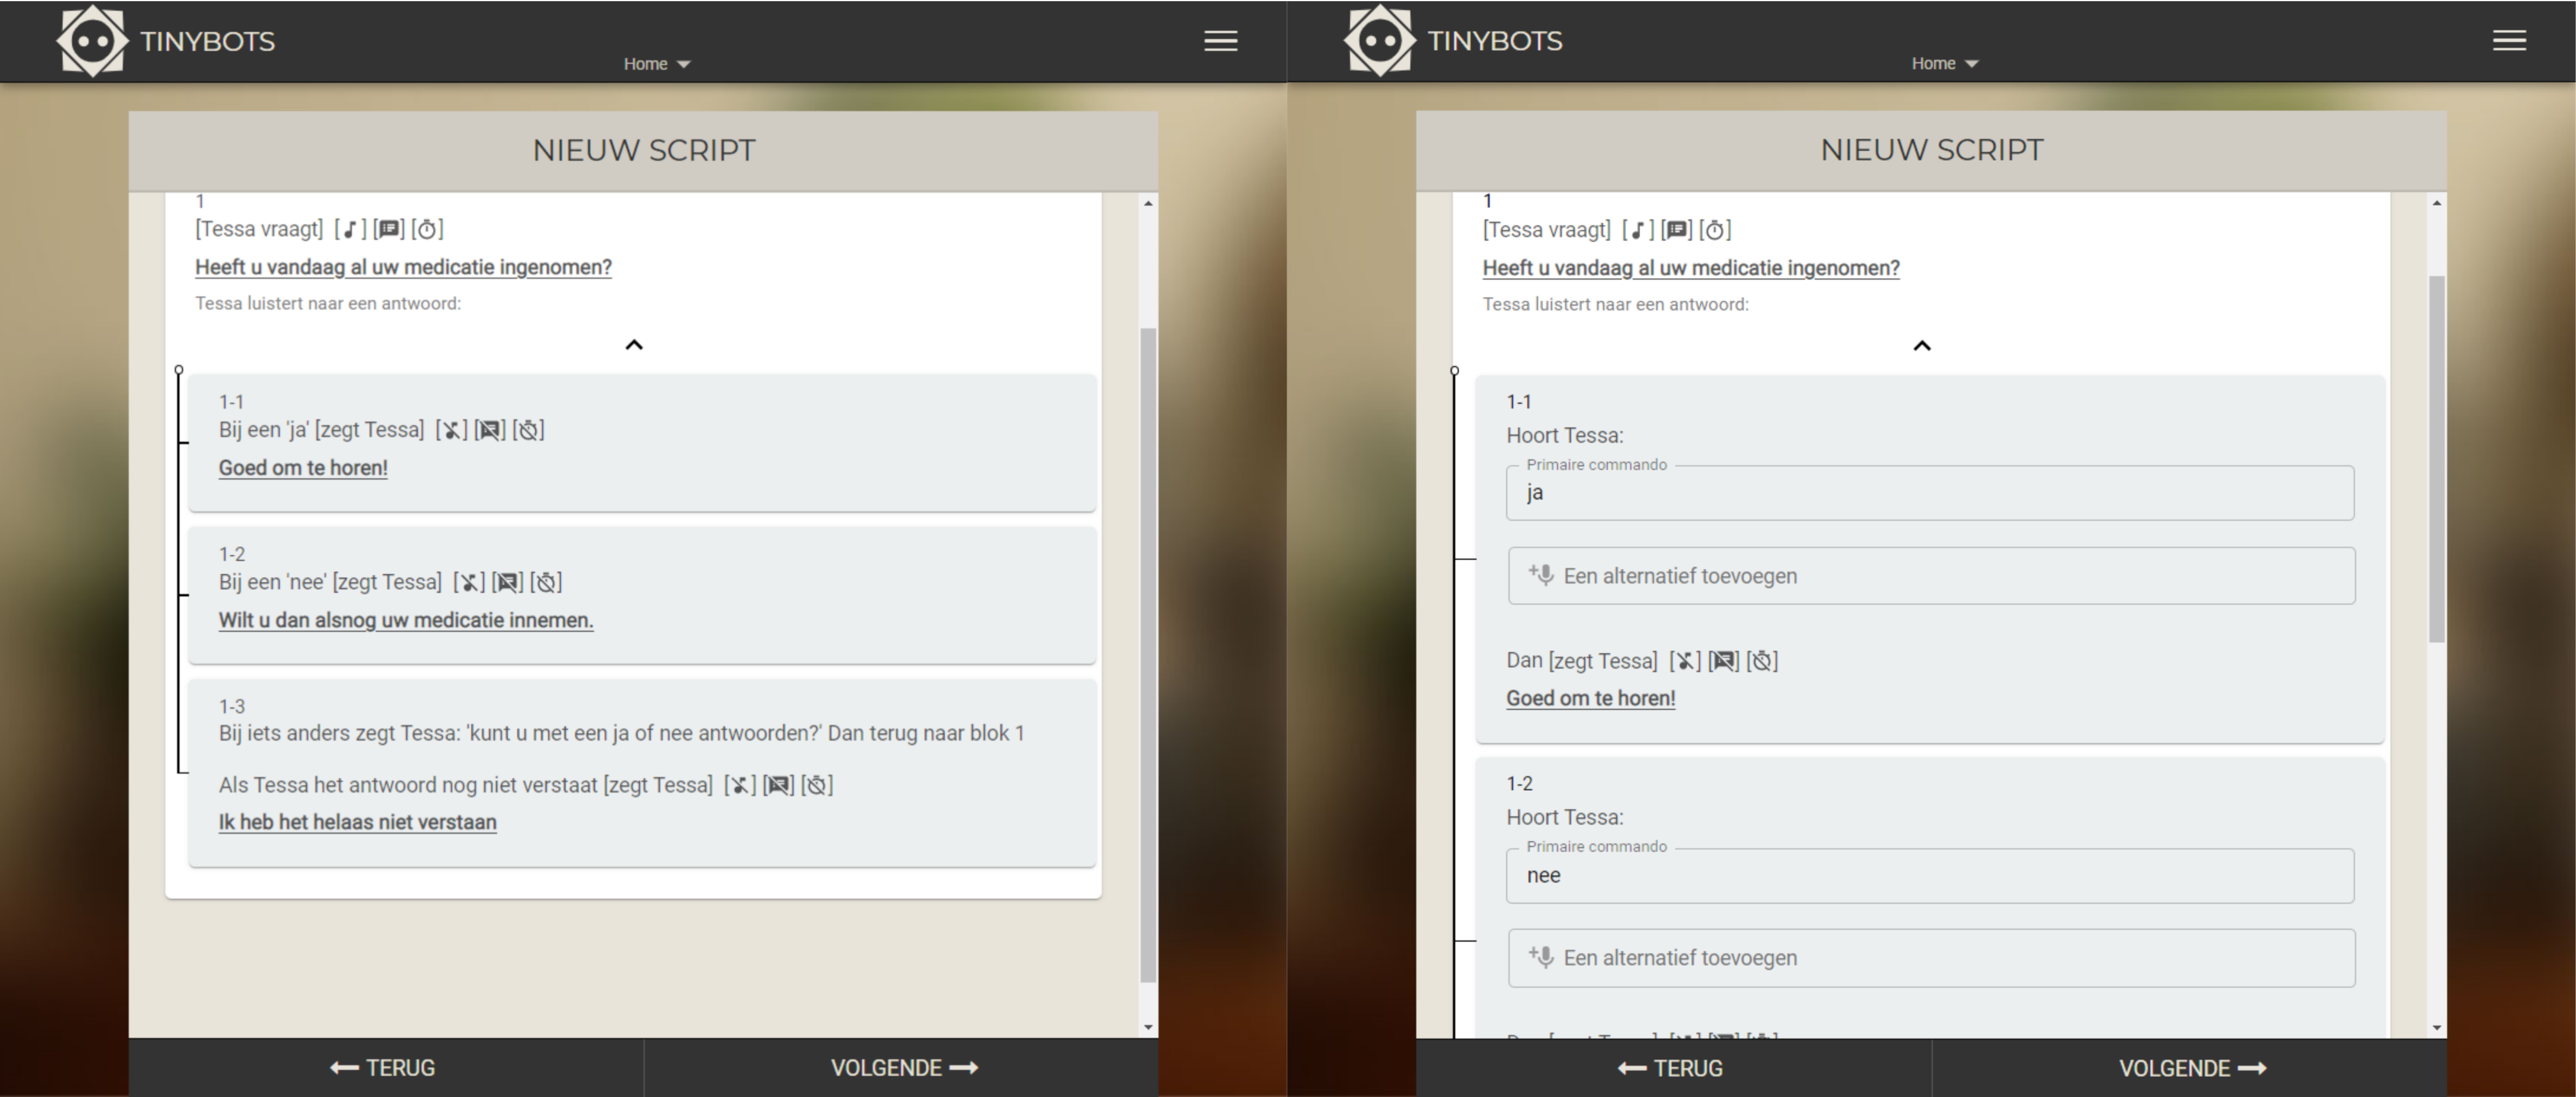
Task: Click VOLGENDE in the left window
Action: click(x=904, y=1068)
